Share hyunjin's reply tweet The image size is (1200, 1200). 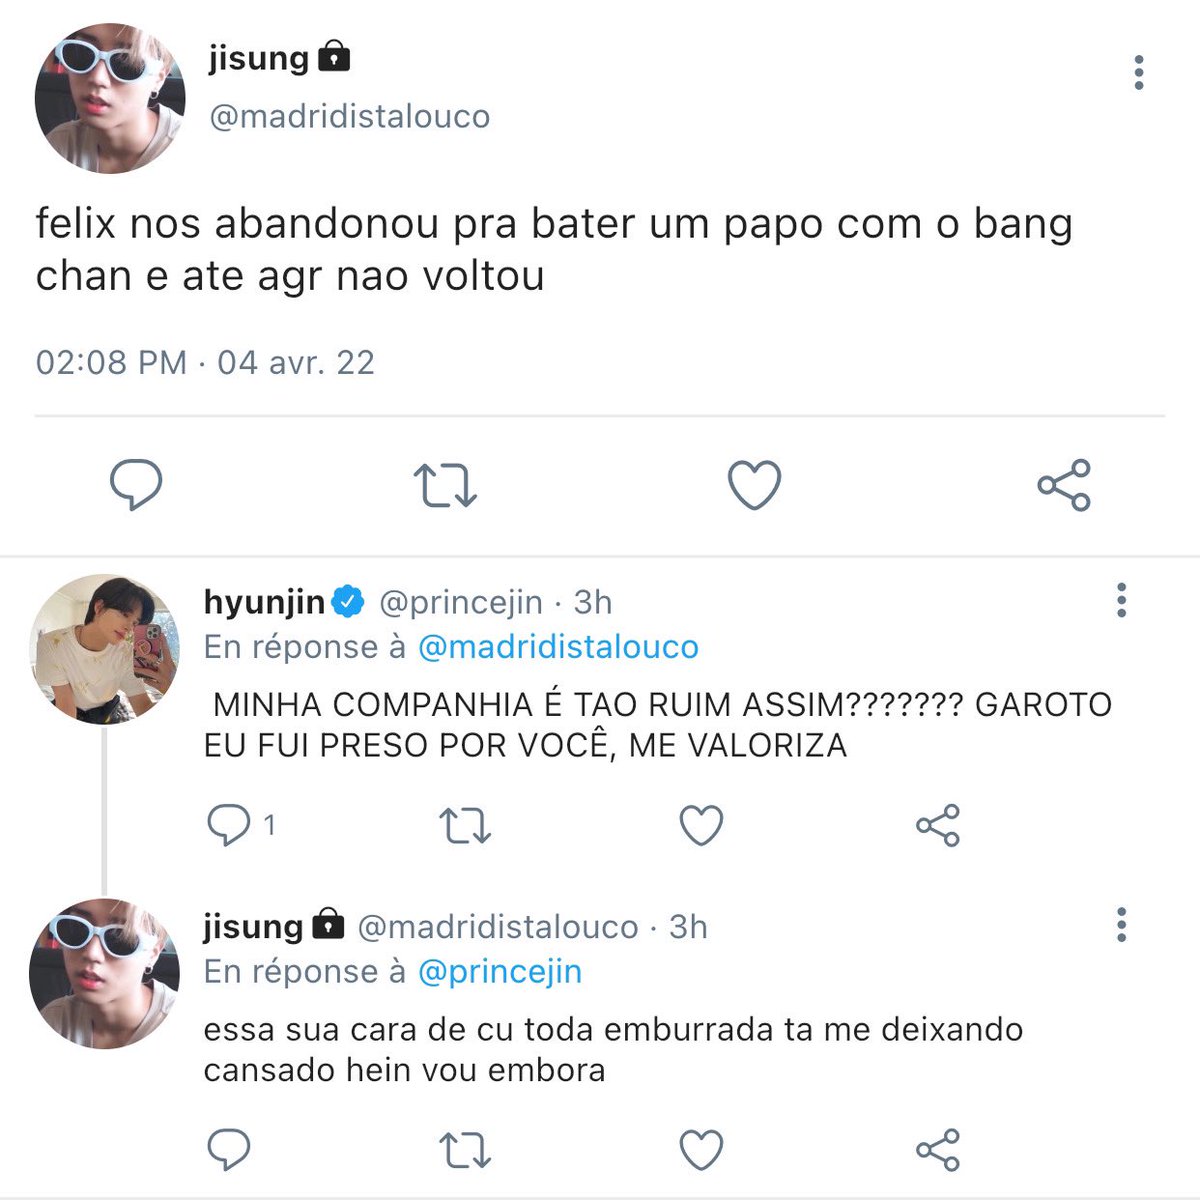938,826
